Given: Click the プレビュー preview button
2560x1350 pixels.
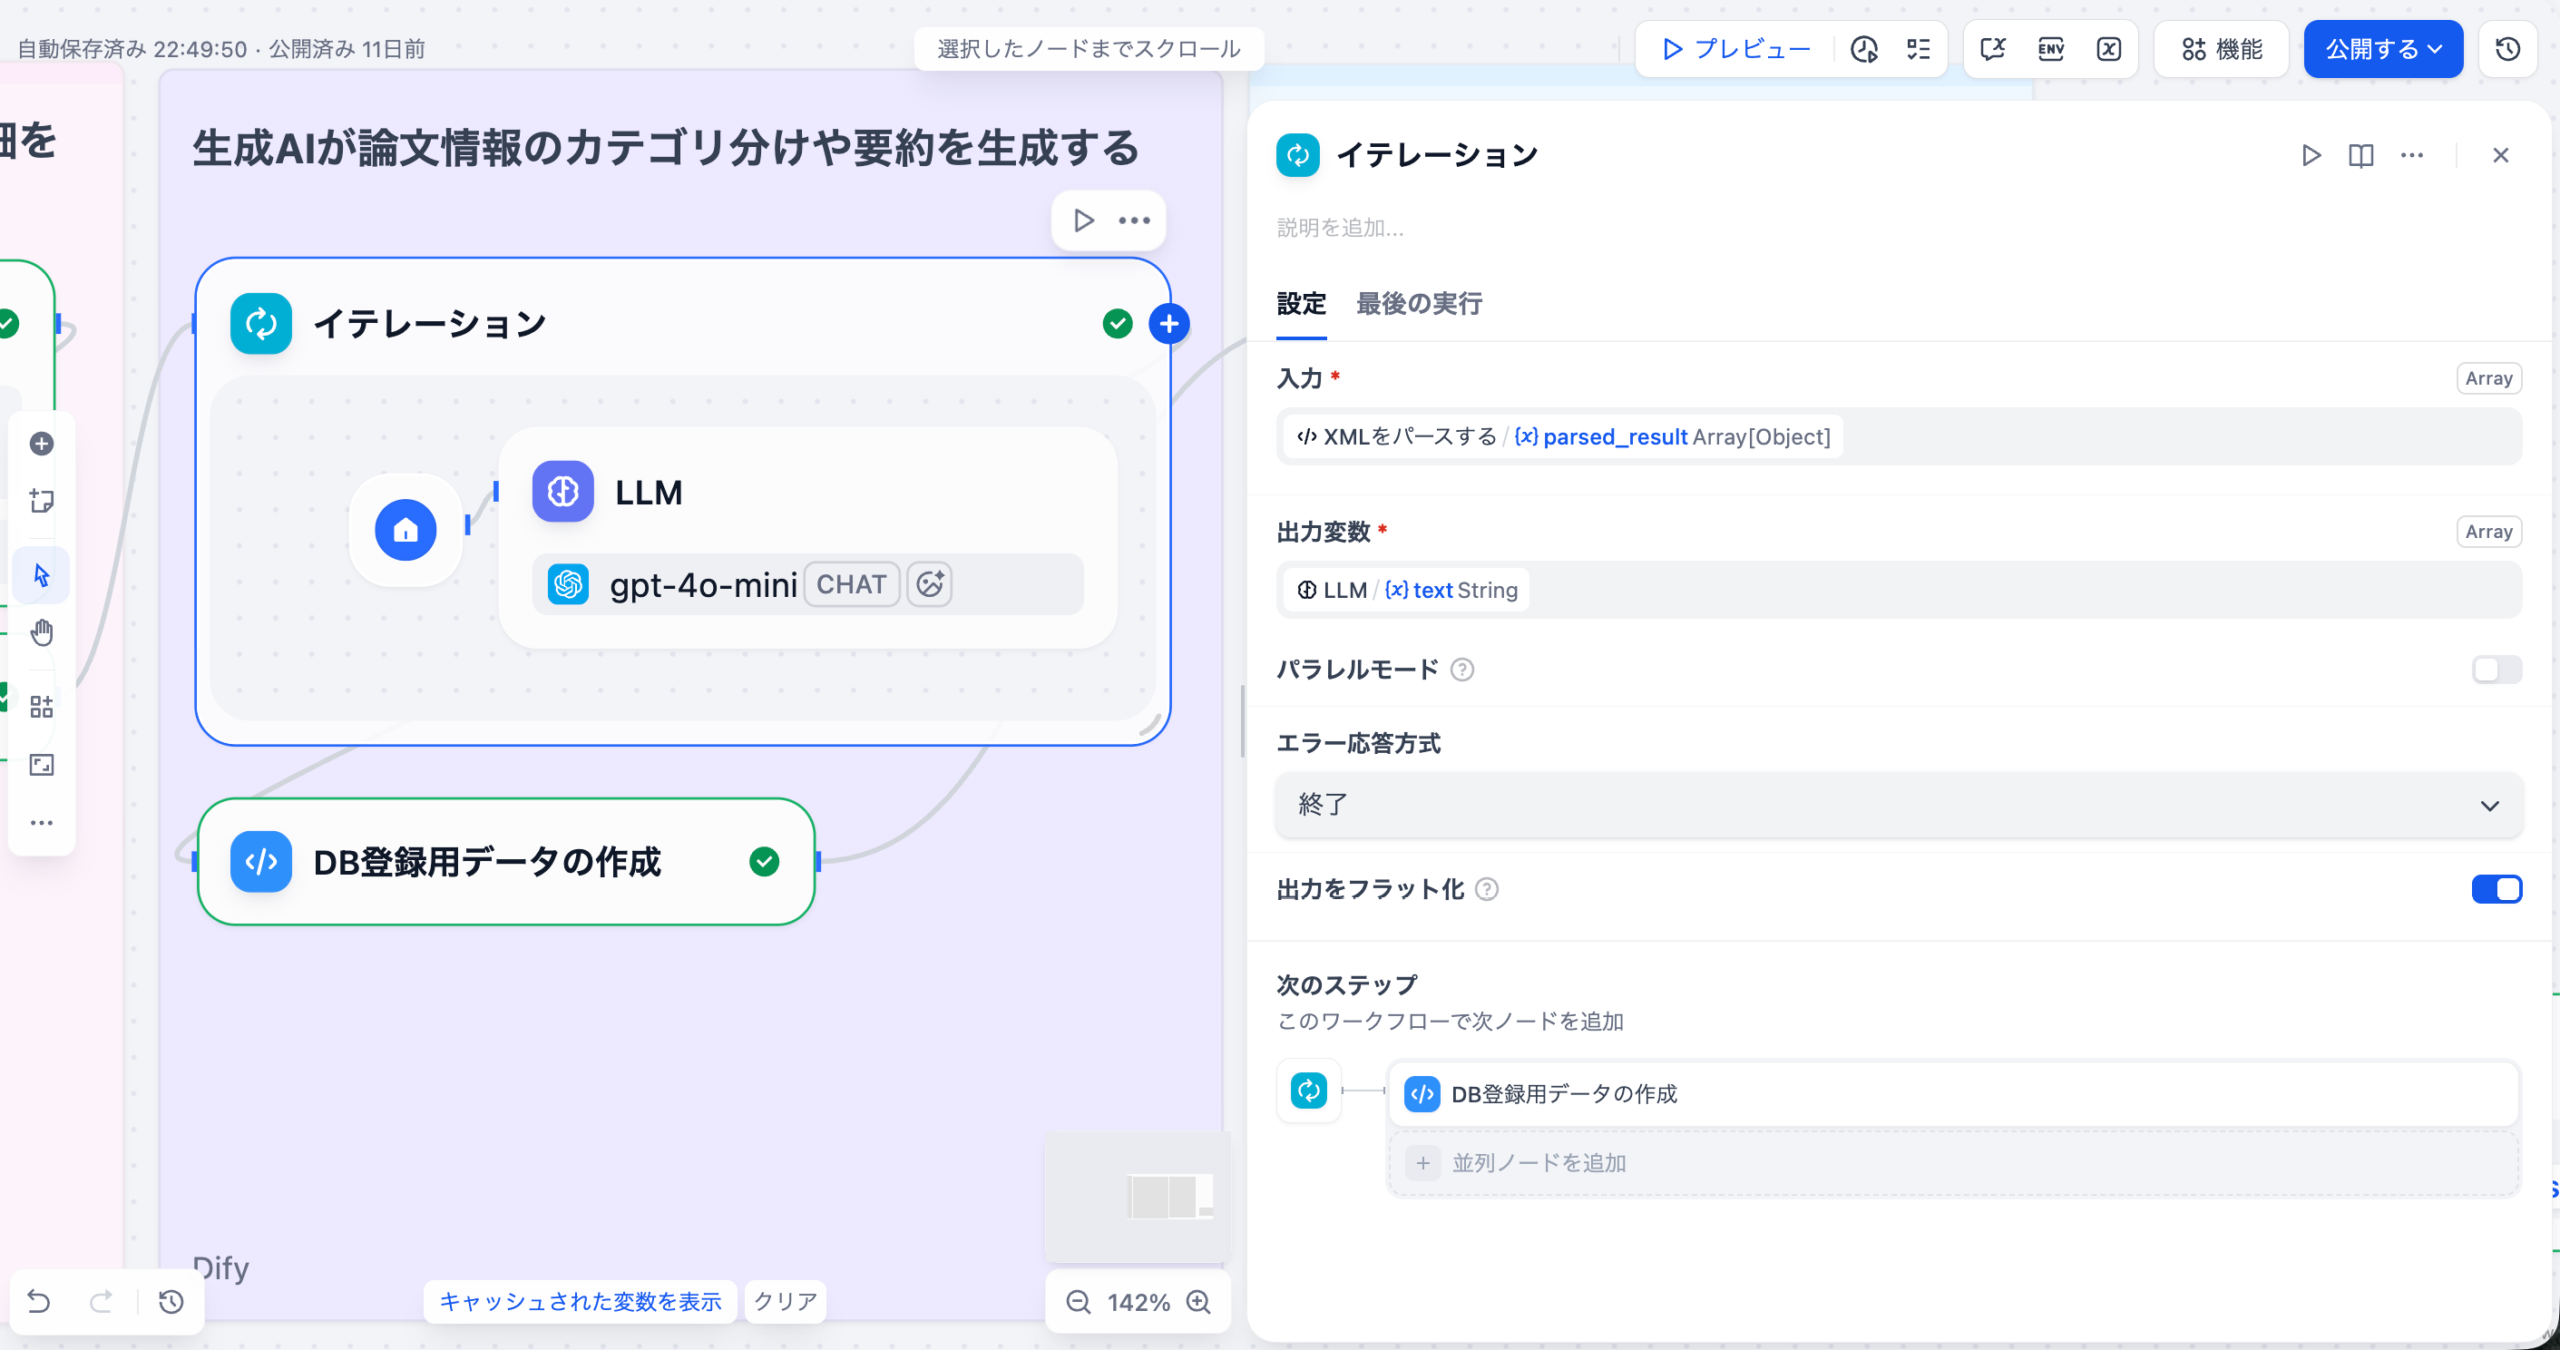Looking at the screenshot, I should tap(1736, 49).
